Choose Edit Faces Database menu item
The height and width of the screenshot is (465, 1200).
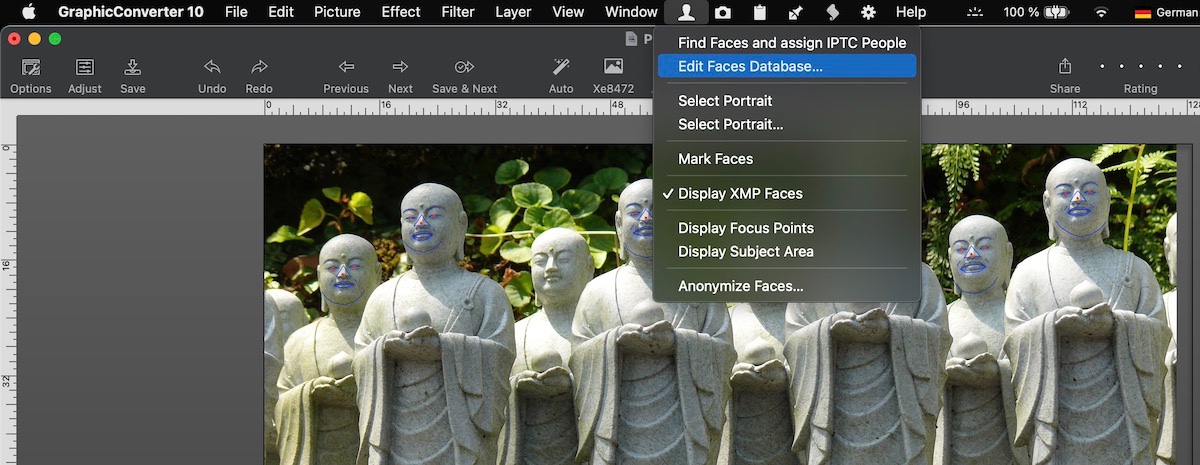pos(750,67)
